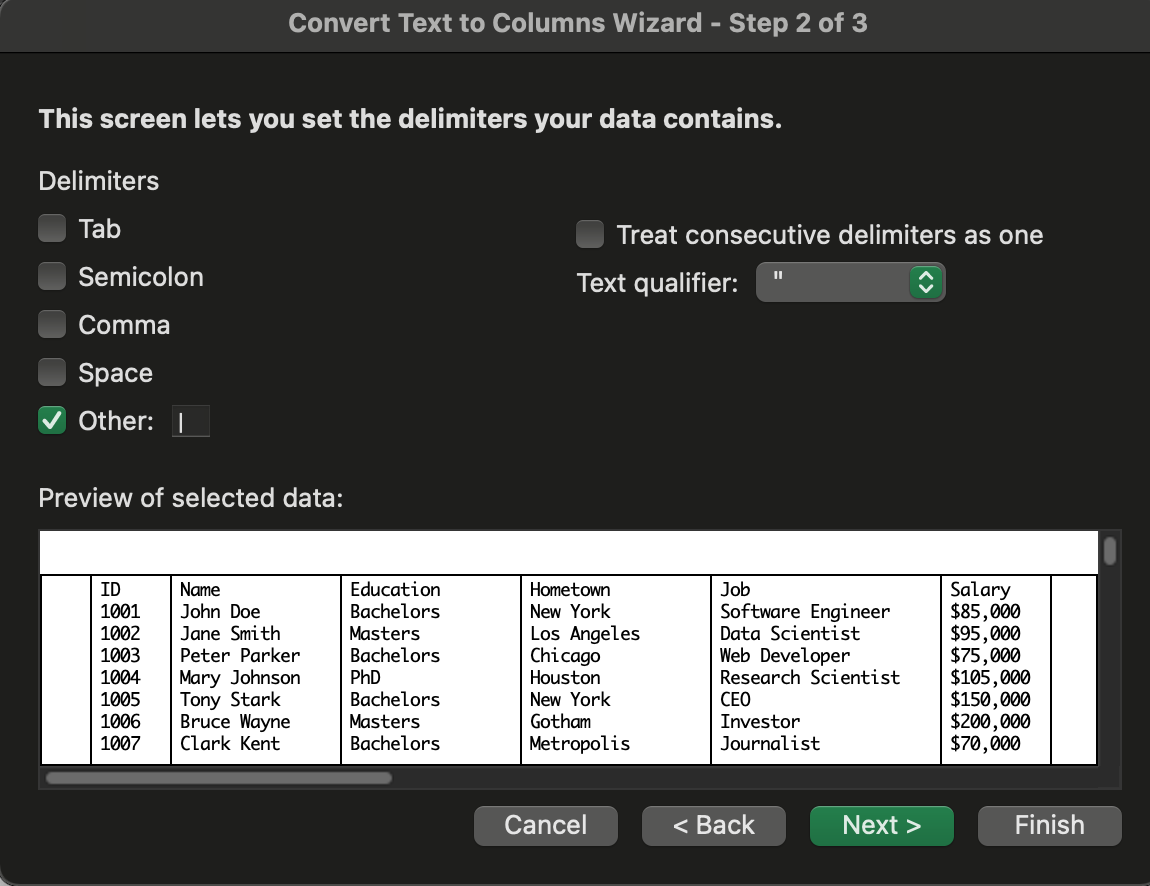Enable the Space delimiter checkbox

click(52, 373)
